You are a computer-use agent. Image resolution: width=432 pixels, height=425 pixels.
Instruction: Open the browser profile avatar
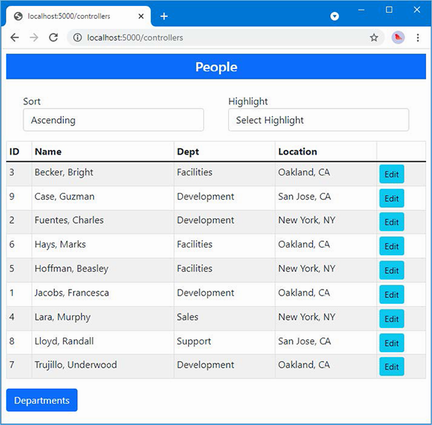click(x=398, y=37)
